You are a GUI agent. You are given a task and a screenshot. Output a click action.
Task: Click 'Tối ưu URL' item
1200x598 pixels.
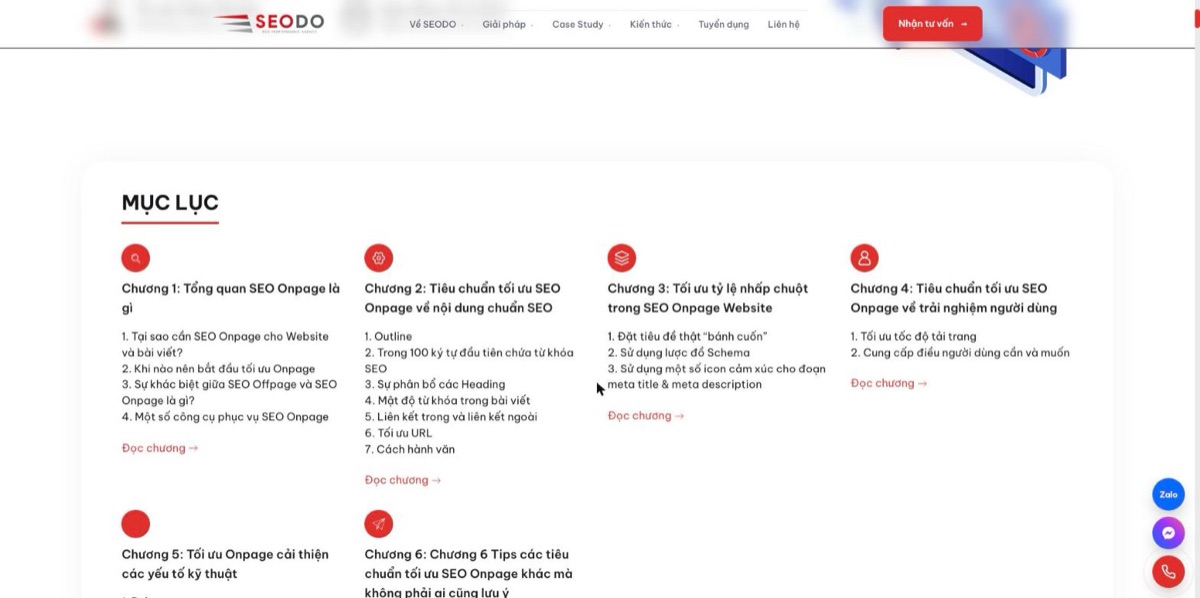click(398, 433)
